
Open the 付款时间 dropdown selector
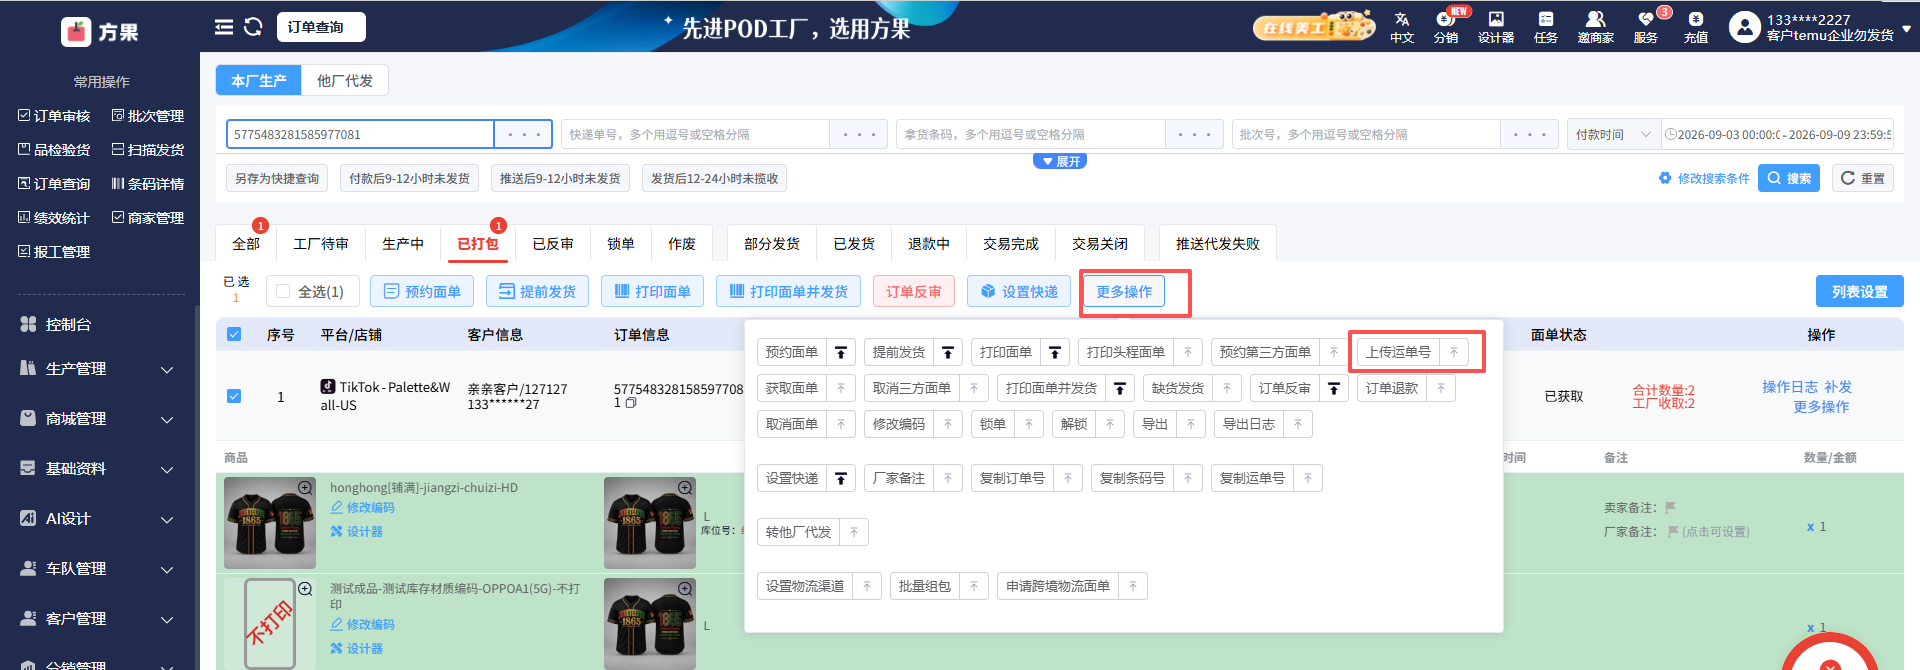click(x=1613, y=134)
